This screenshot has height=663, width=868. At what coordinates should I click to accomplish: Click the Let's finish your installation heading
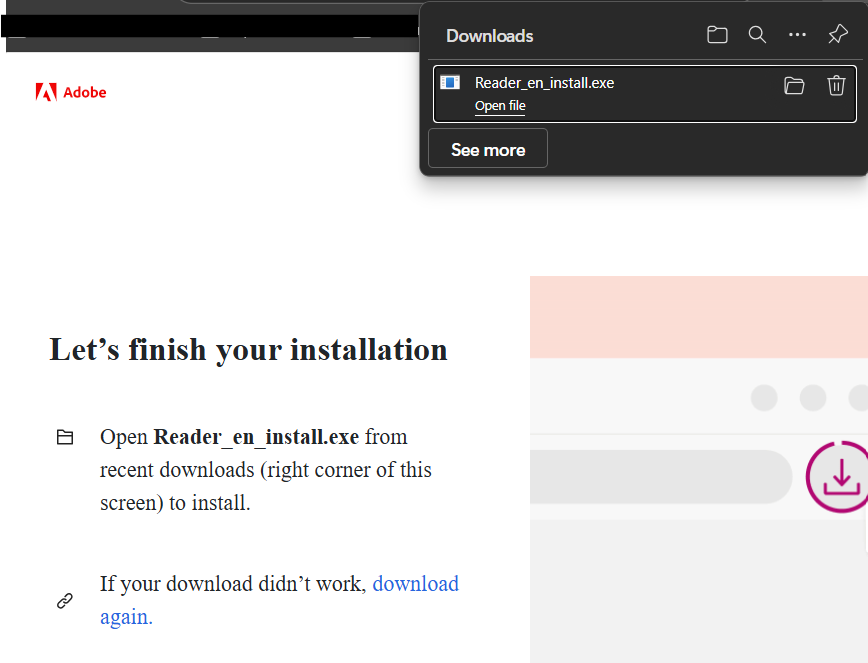tap(248, 350)
